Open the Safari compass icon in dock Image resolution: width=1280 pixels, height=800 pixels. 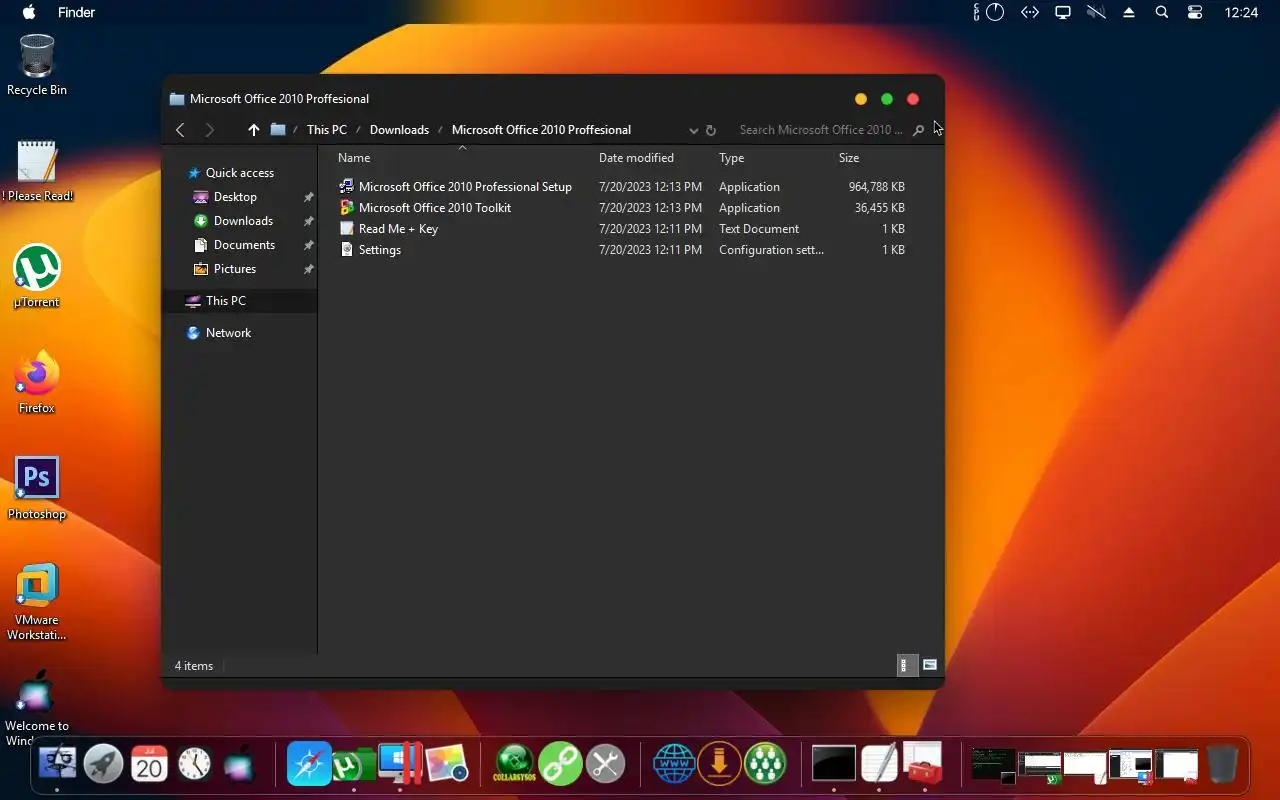[308, 765]
